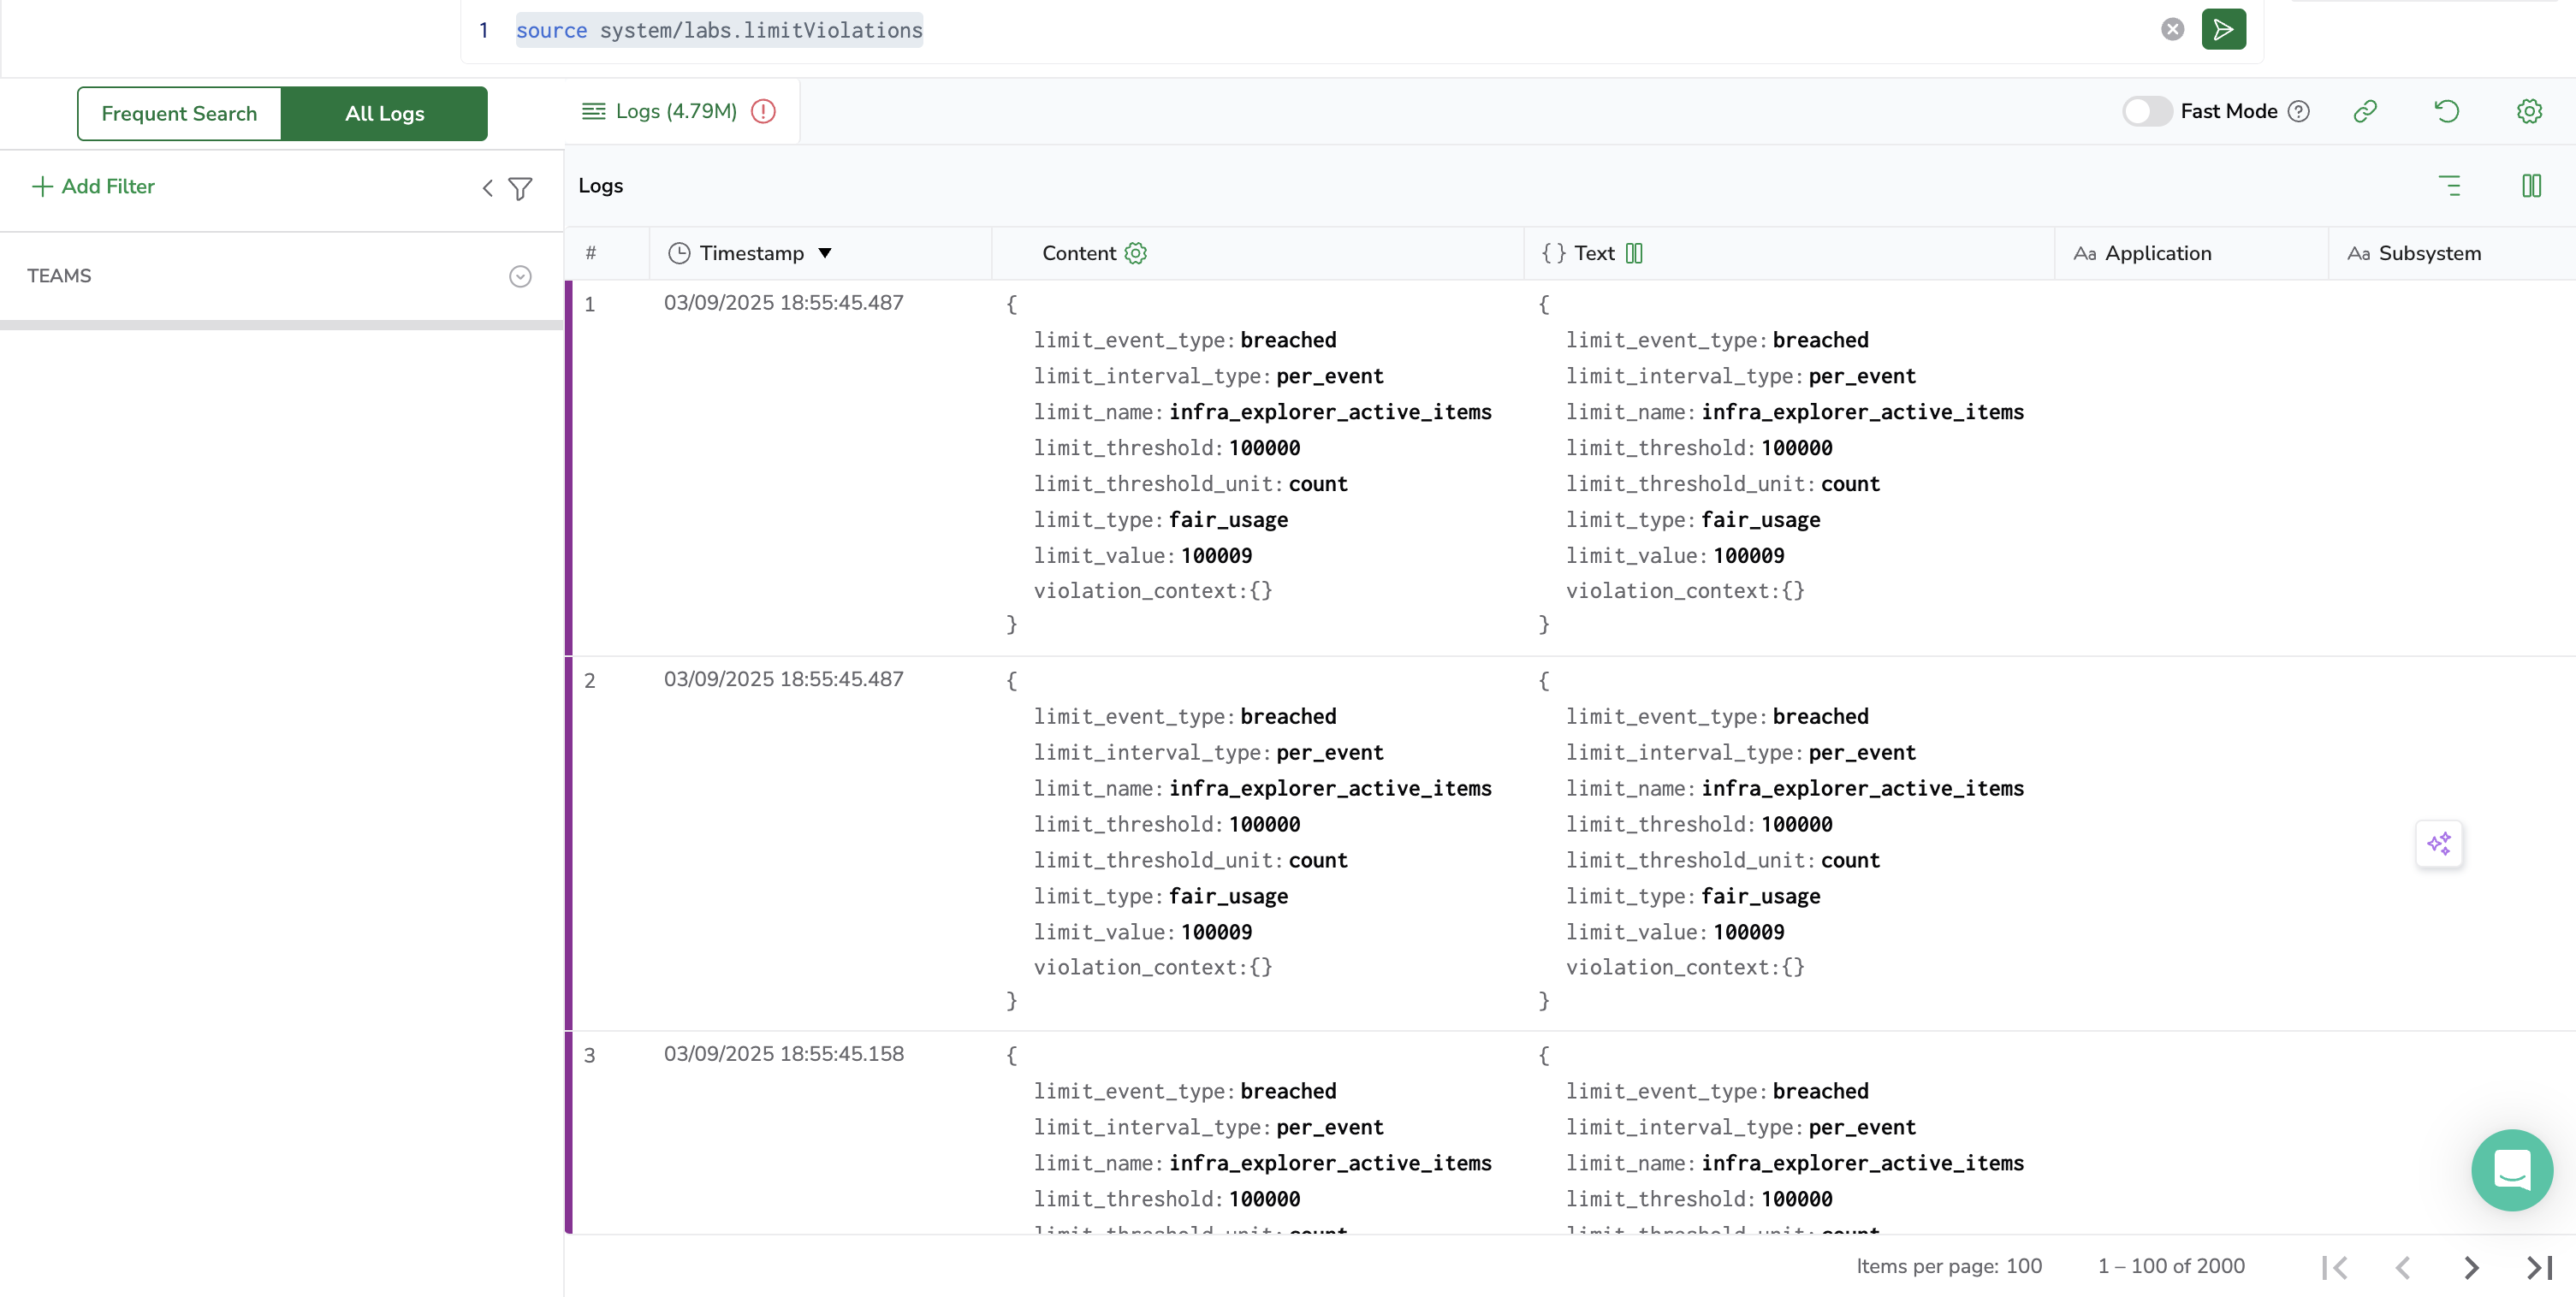This screenshot has width=2576, height=1297.
Task: Click the refresh/undo arrow icon
Action: click(2446, 111)
